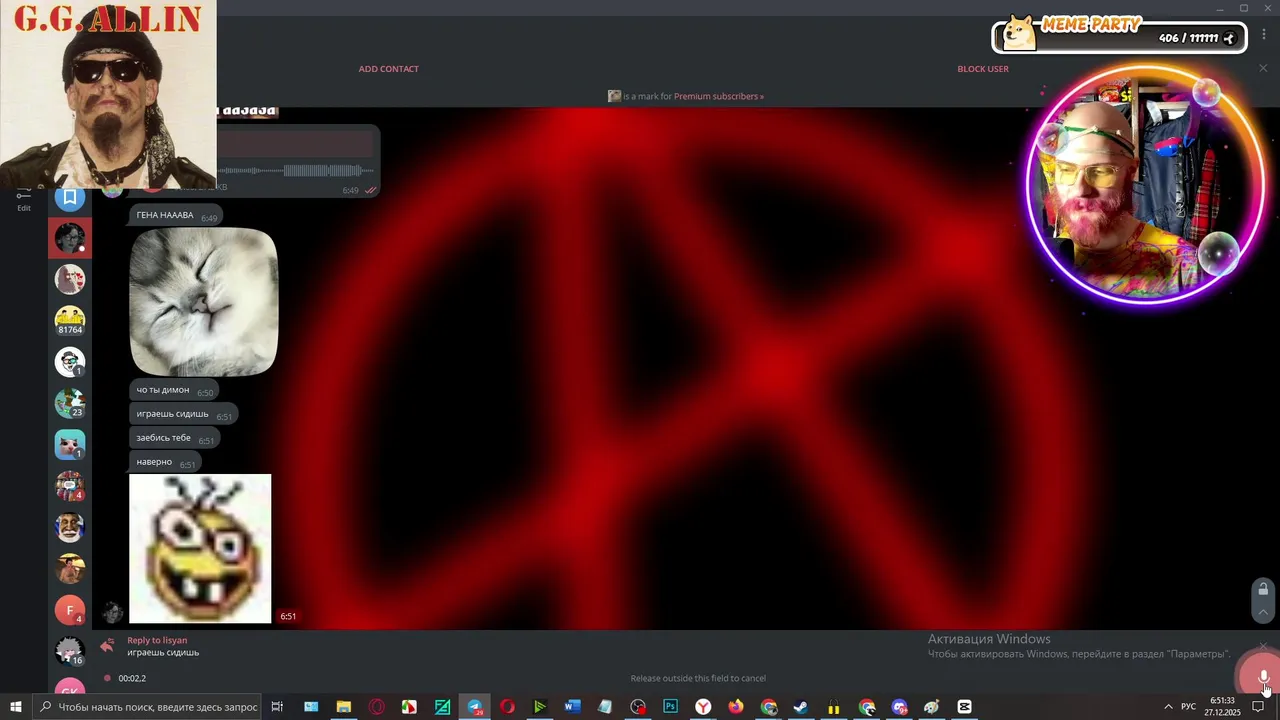Open File Explorer from the taskbar
1280x720 pixels.
(x=344, y=707)
